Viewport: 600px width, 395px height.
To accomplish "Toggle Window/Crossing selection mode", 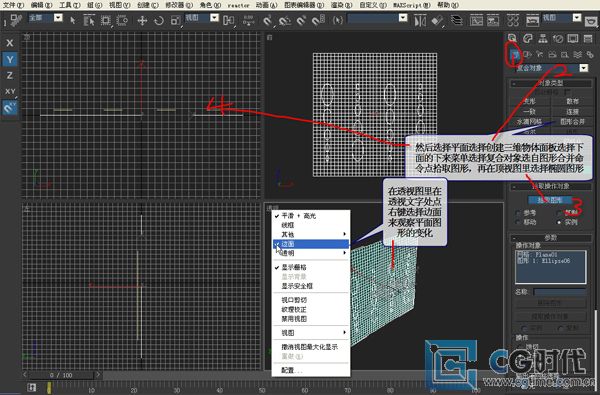I will pyautogui.click(x=122, y=20).
